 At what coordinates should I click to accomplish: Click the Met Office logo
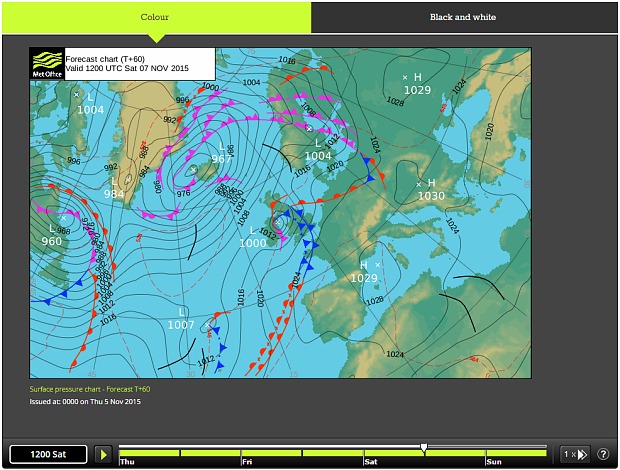tap(47, 63)
